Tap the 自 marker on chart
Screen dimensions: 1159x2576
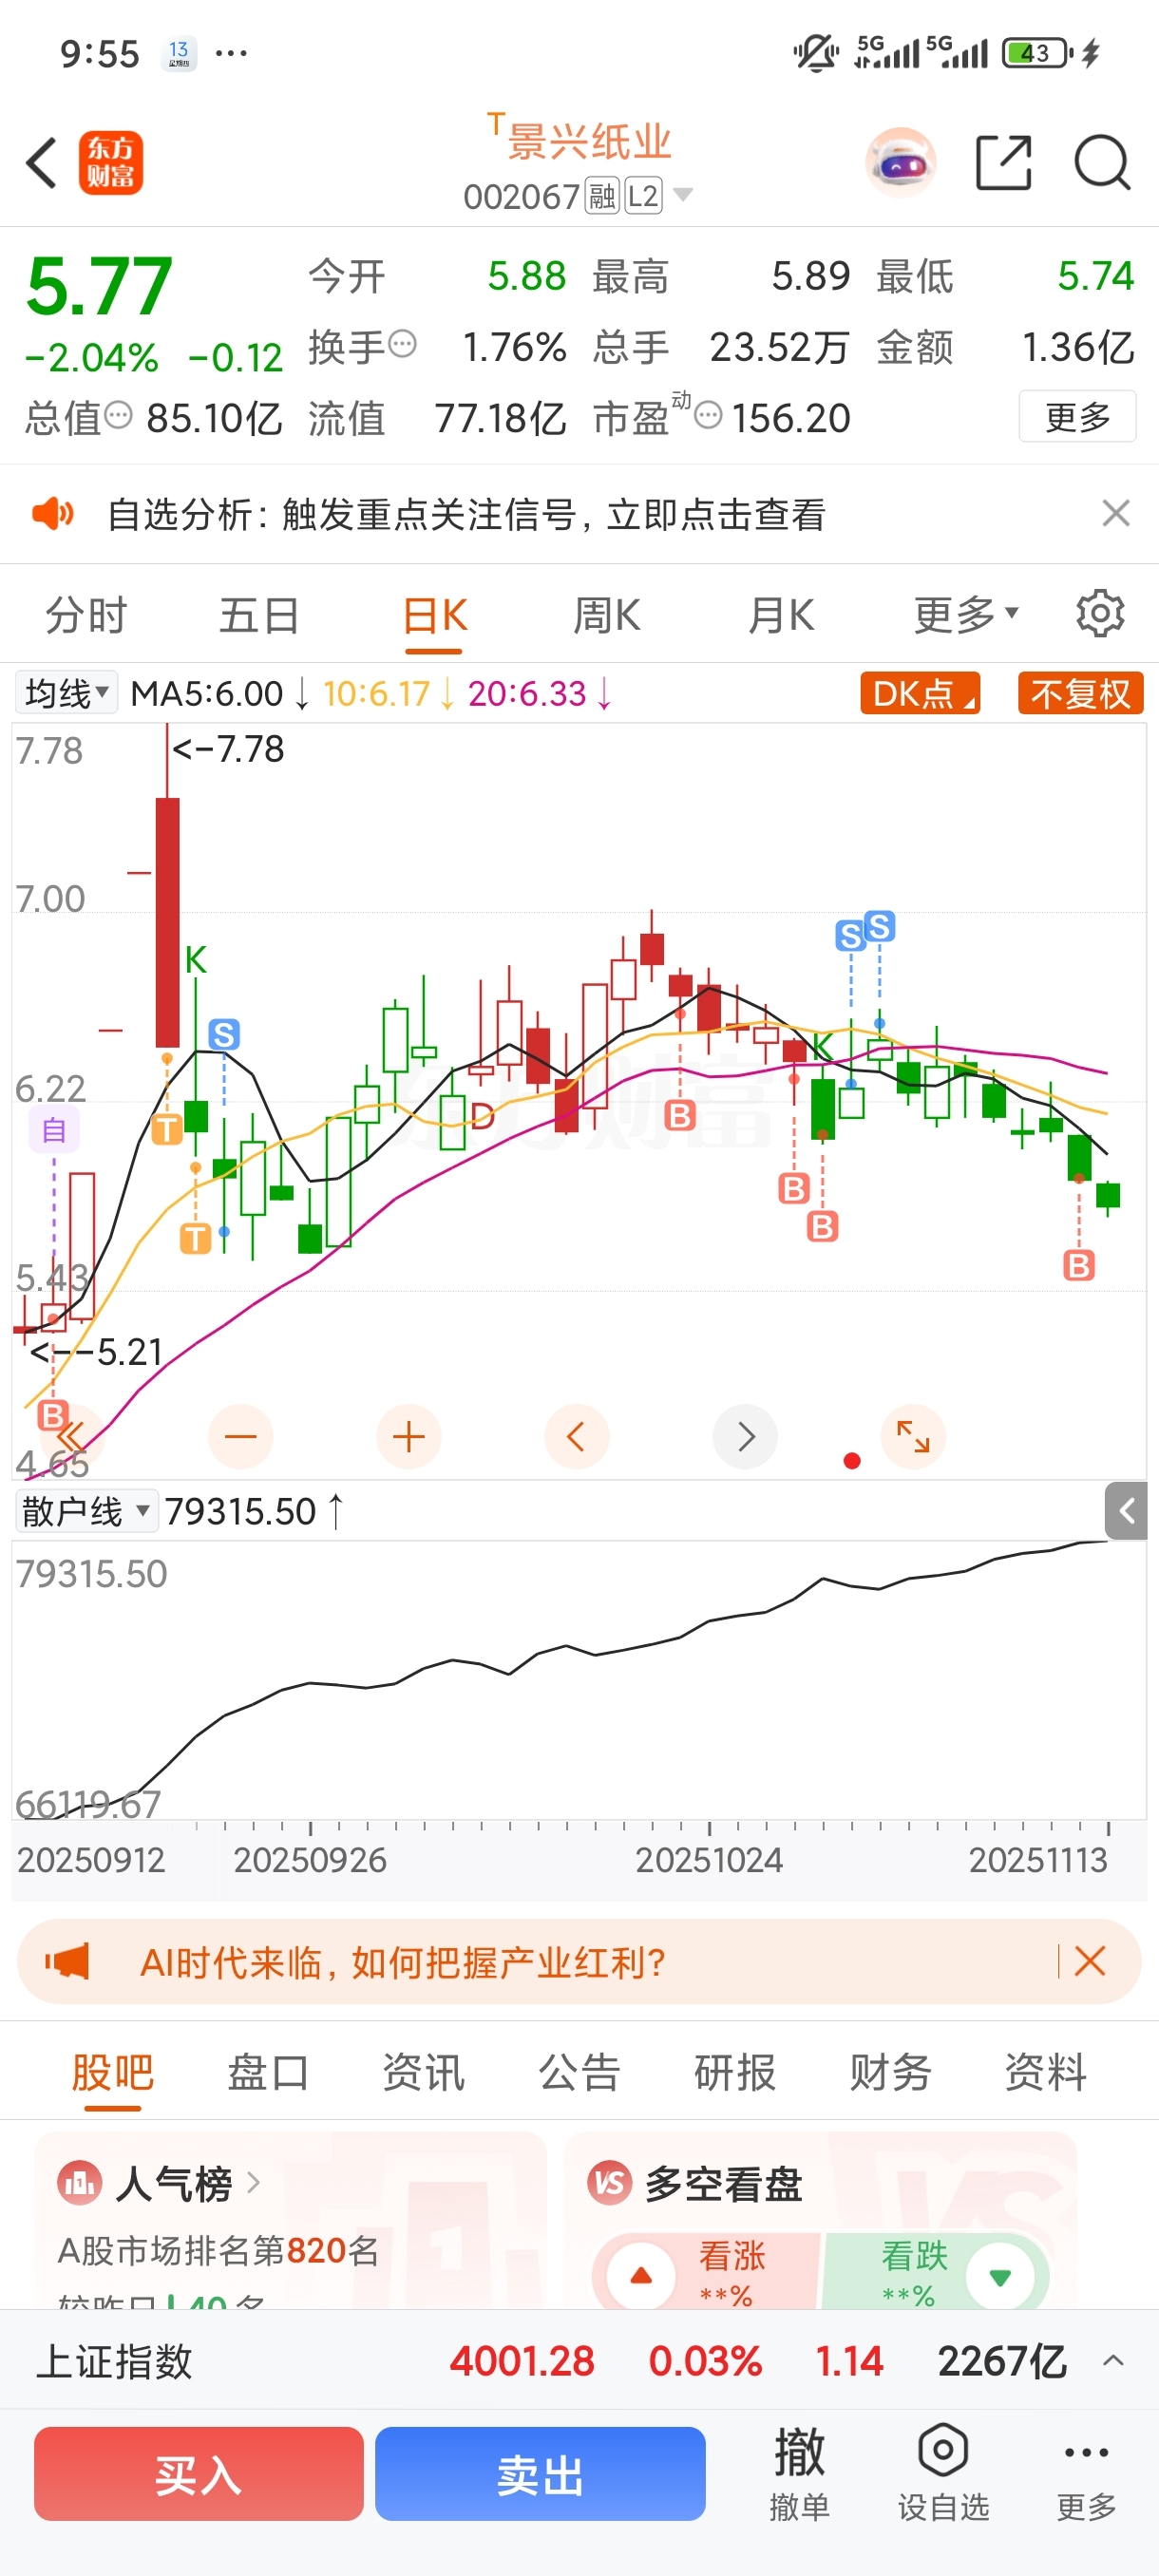[x=53, y=1130]
